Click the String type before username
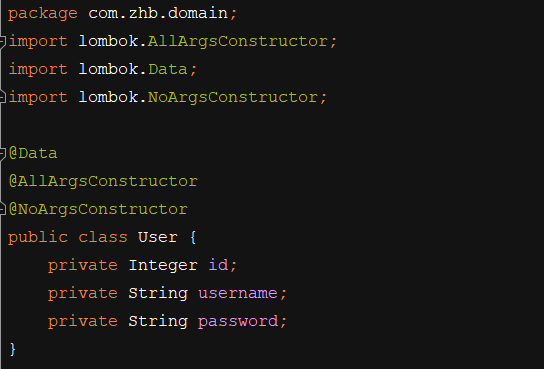Screen dimensions: 544x369 pos(158,293)
